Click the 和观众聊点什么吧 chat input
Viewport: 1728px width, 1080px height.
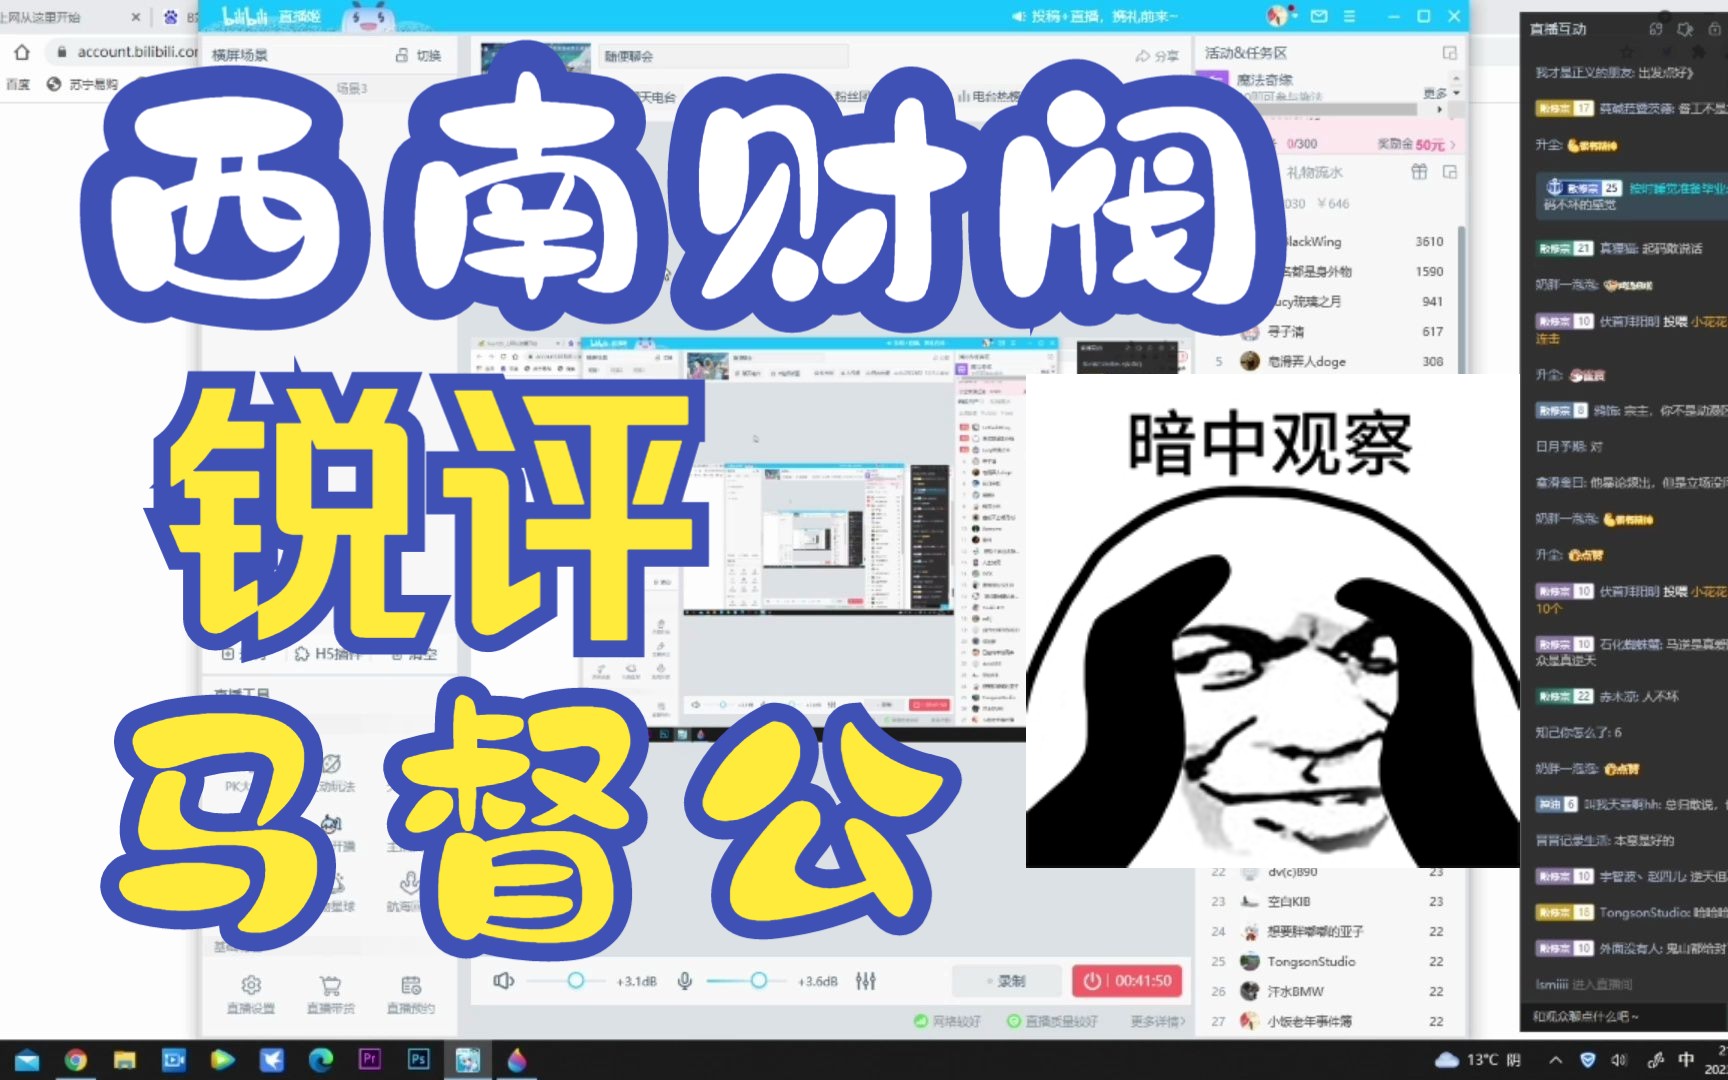tap(1624, 1016)
